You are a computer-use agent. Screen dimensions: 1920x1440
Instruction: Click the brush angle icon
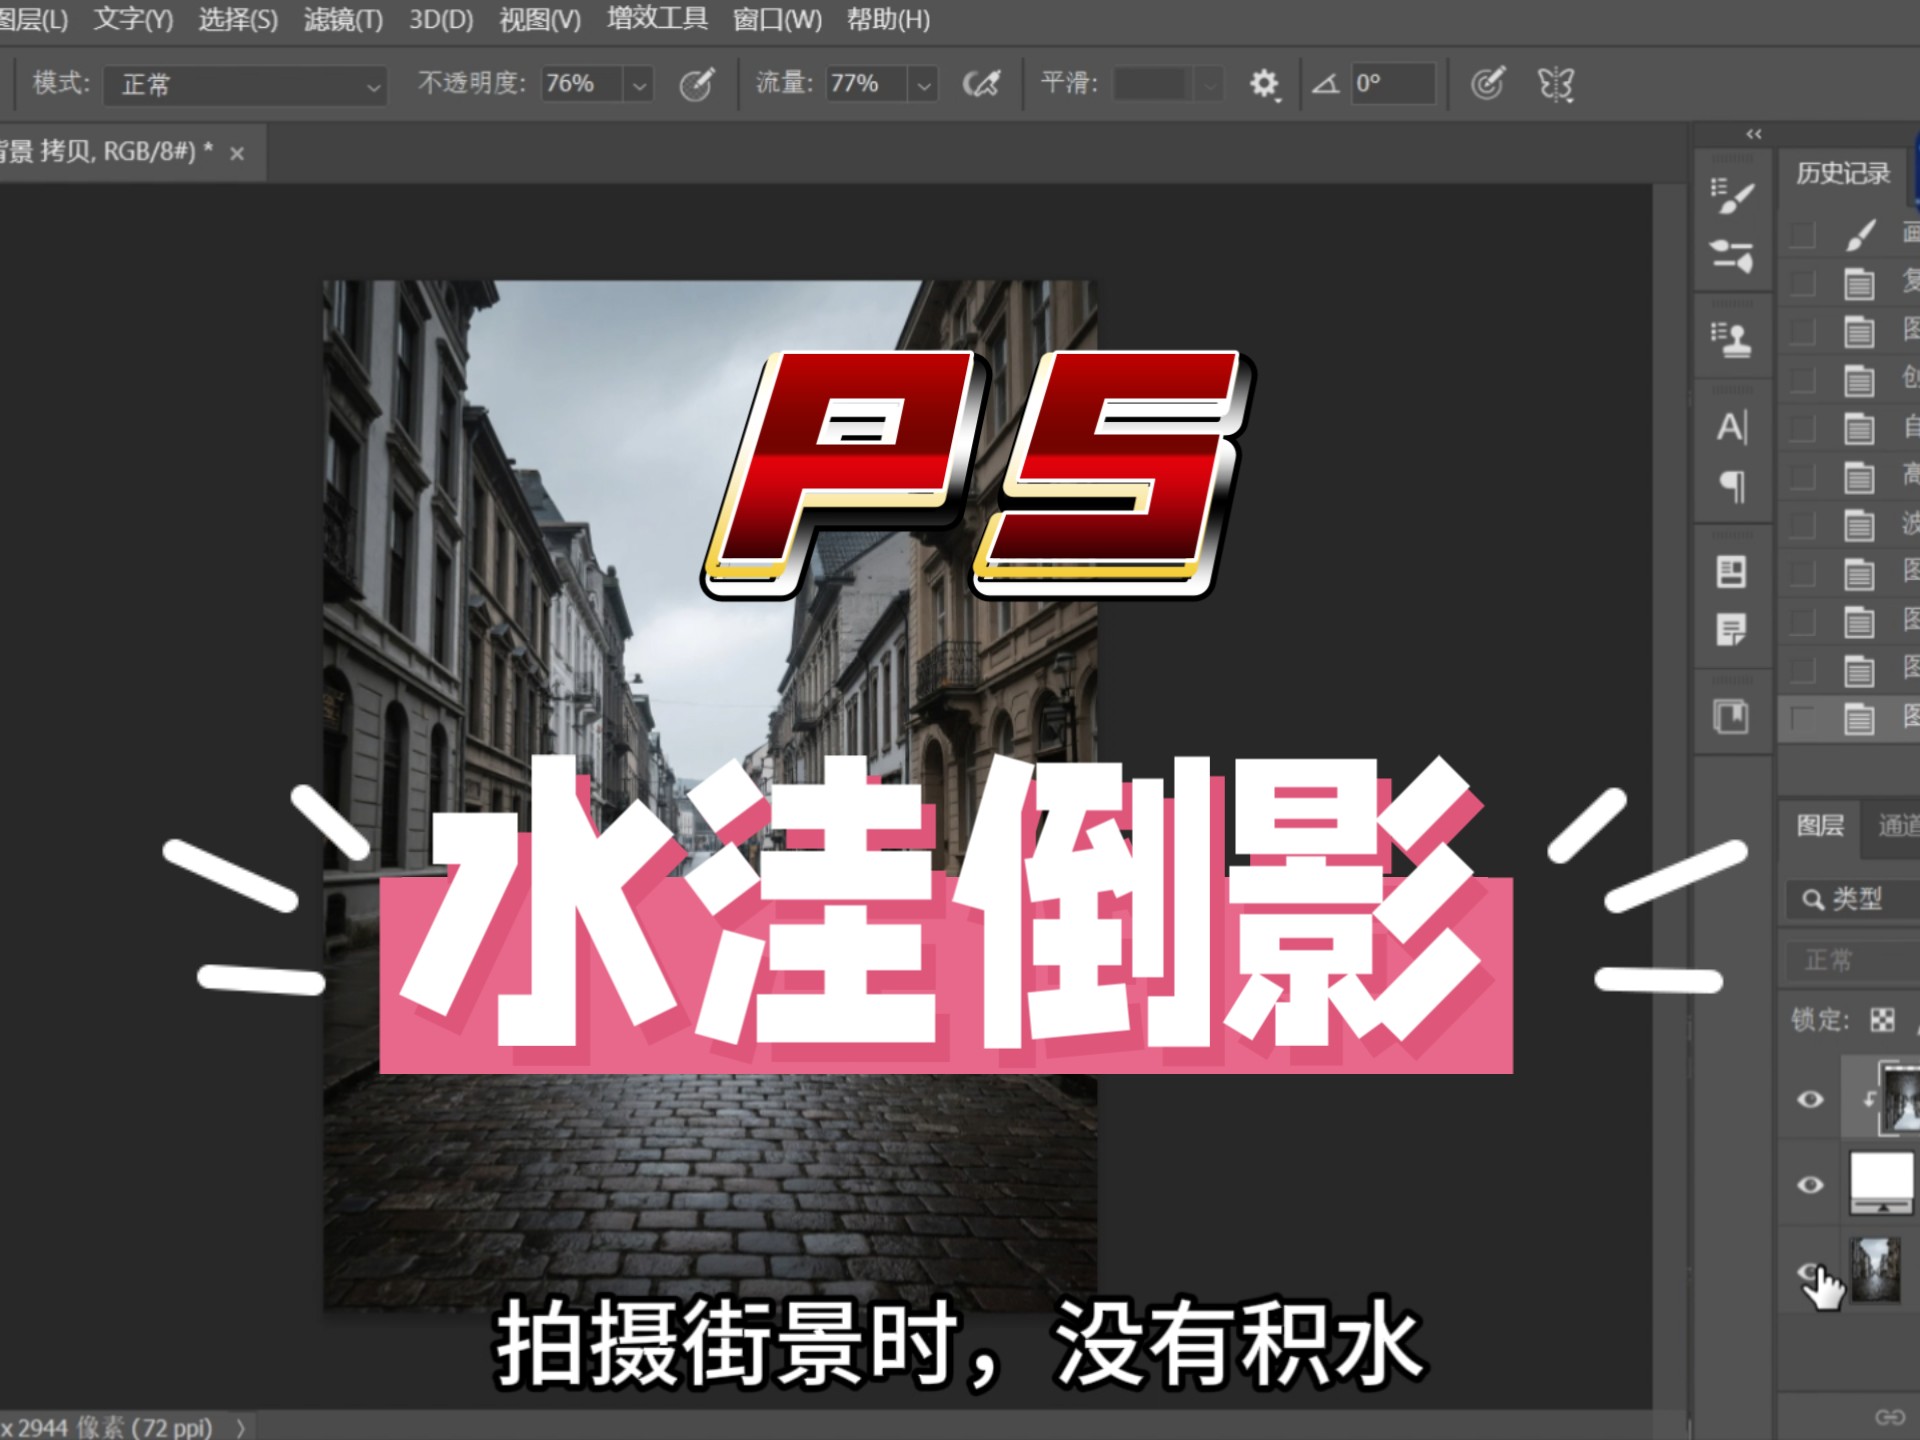click(x=1326, y=84)
